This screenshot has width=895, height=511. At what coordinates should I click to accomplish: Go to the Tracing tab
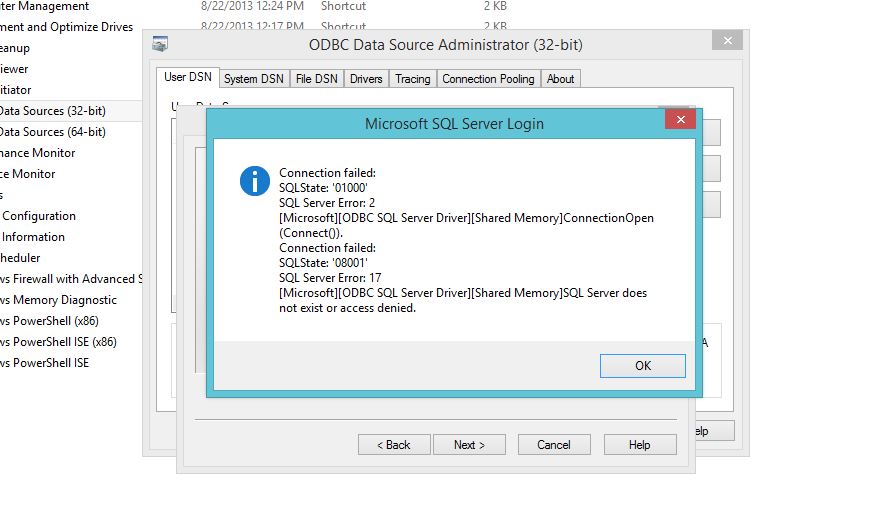coord(412,79)
